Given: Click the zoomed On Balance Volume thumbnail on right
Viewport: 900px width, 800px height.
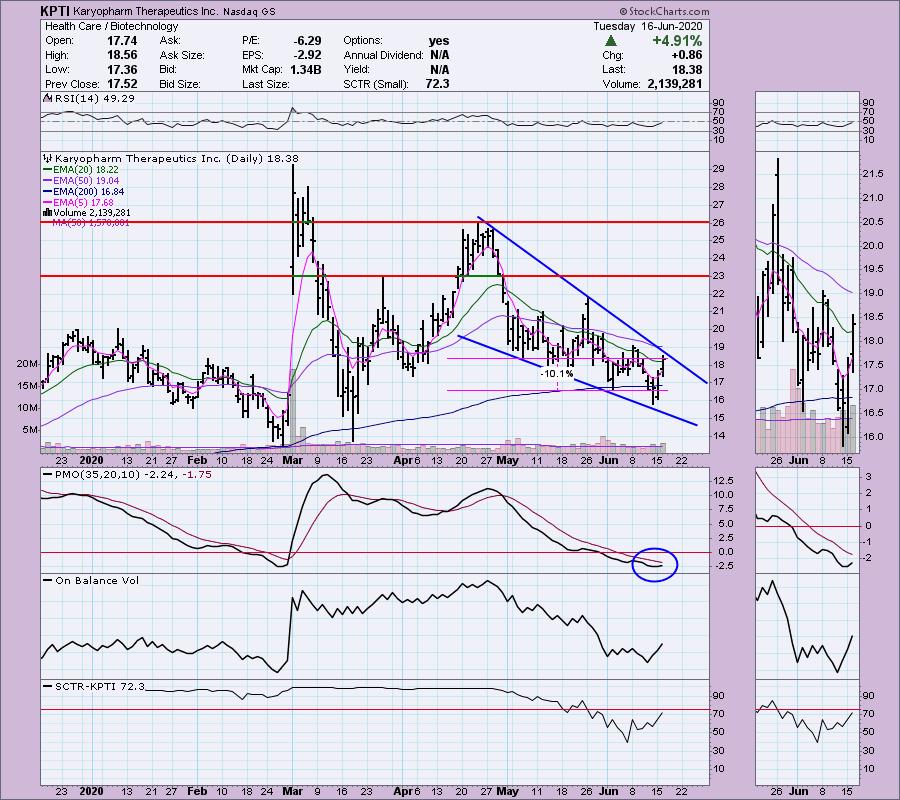Looking at the screenshot, I should pyautogui.click(x=808, y=627).
